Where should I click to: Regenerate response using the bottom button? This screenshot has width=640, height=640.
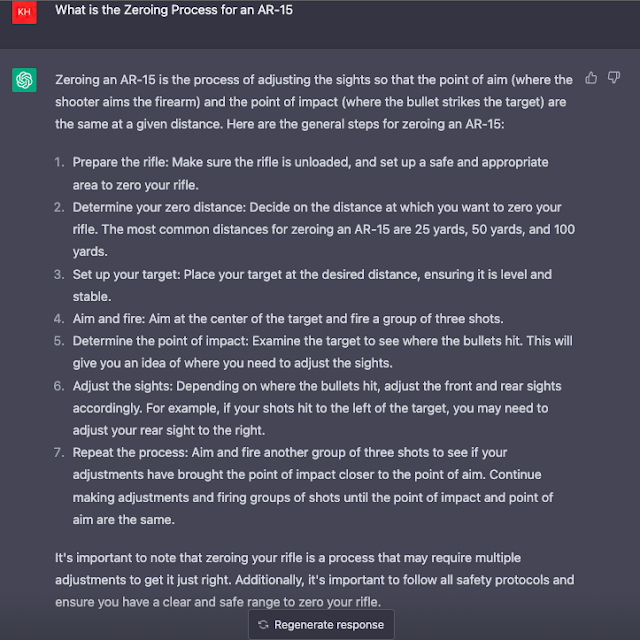pos(321,624)
